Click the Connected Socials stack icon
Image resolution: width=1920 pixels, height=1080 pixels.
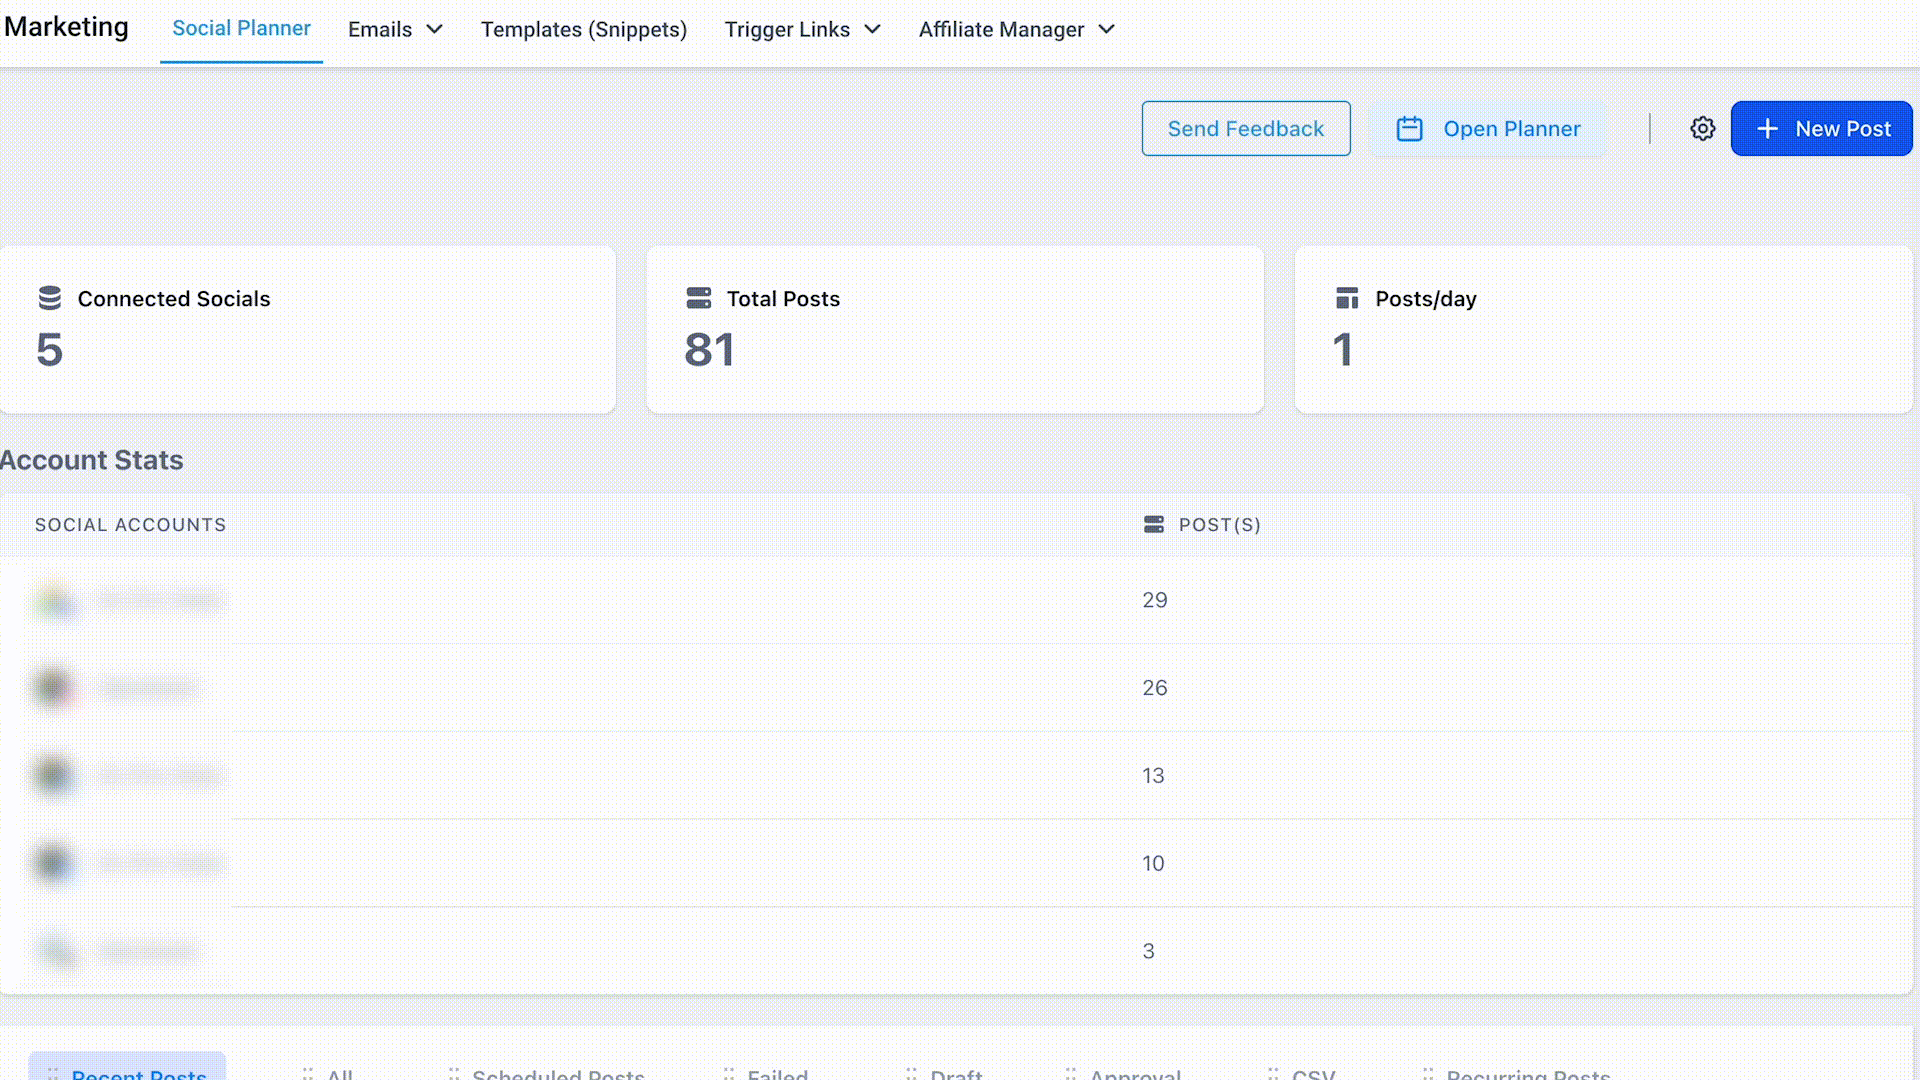point(50,298)
